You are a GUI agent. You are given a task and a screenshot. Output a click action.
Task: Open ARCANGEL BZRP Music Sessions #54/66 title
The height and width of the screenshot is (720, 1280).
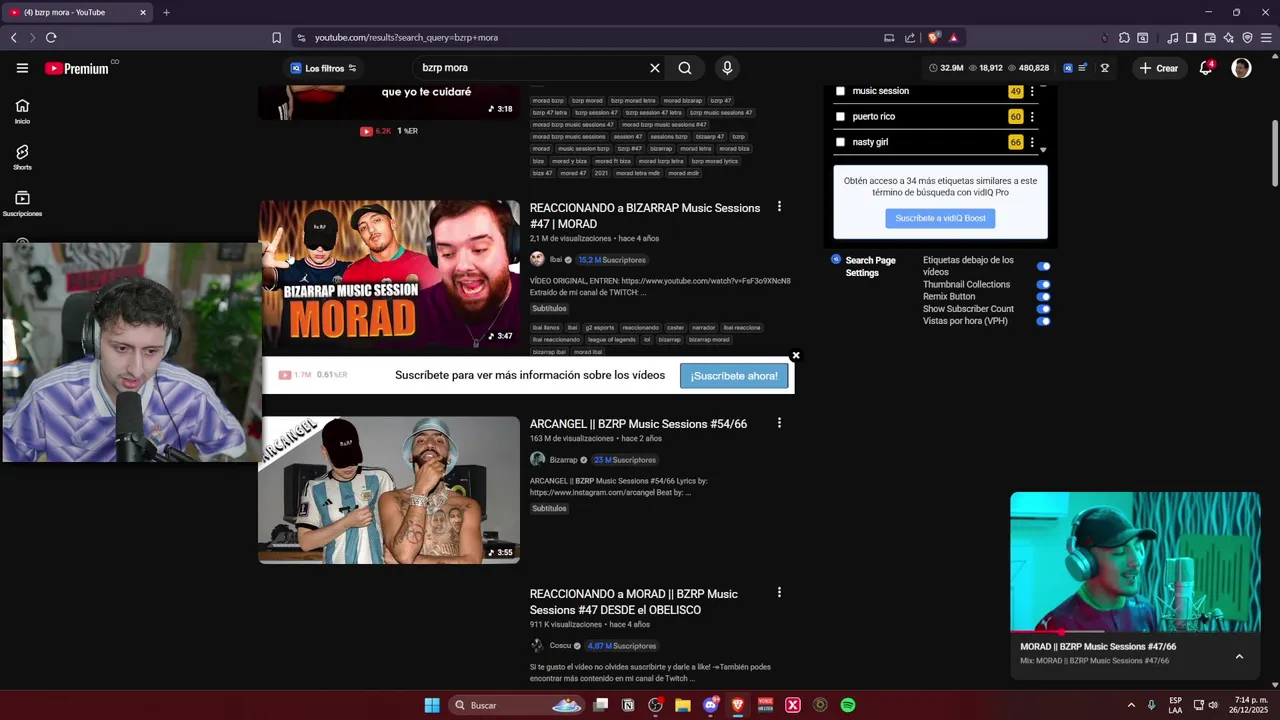[x=638, y=424]
